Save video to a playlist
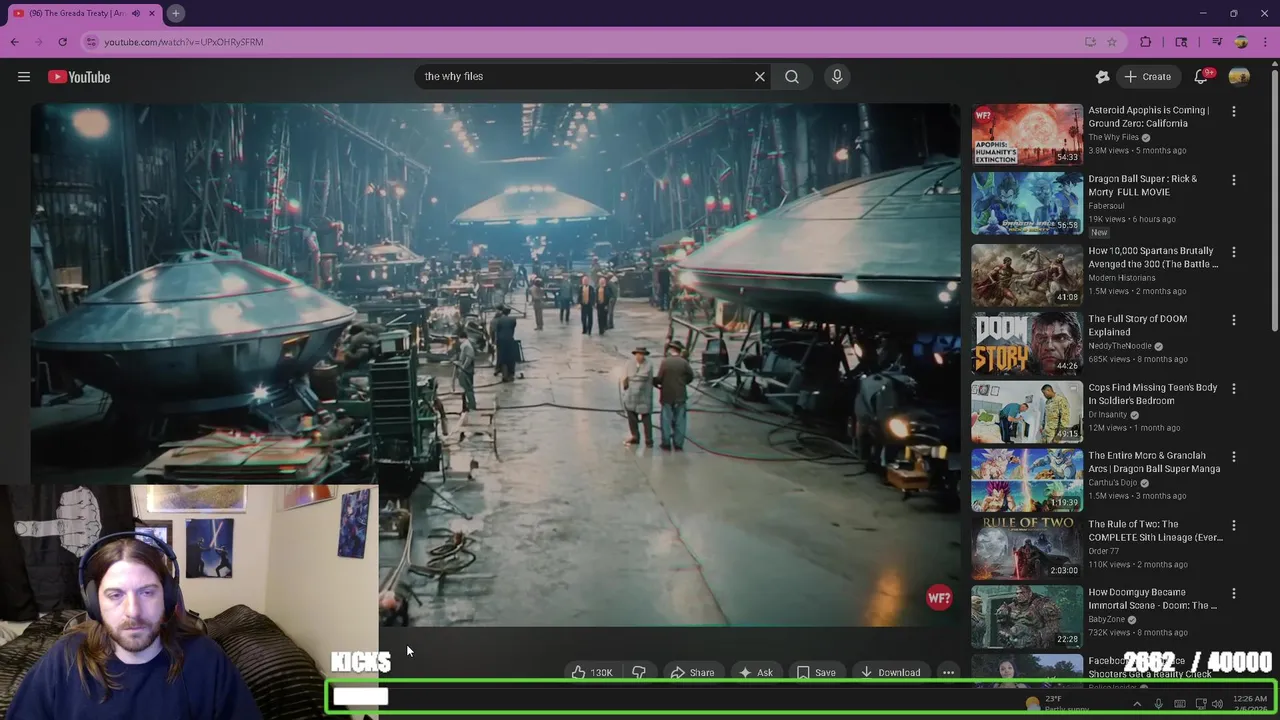Screen dimensions: 1280x720 pyautogui.click(x=816, y=672)
